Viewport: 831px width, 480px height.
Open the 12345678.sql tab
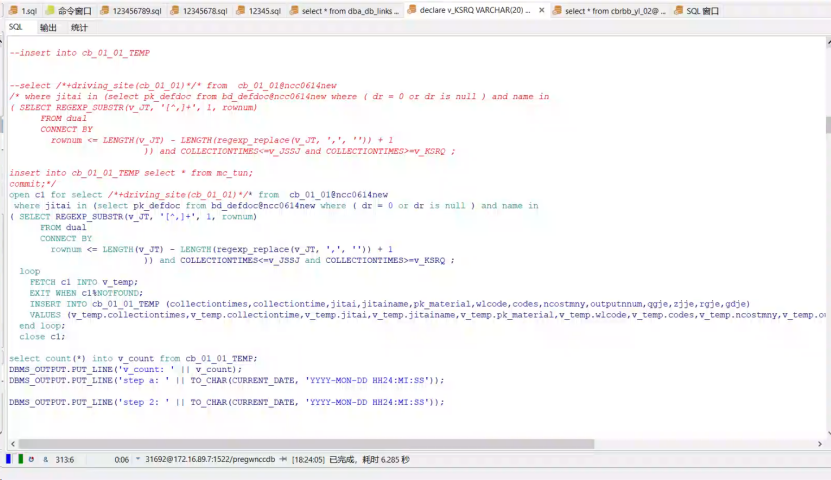pyautogui.click(x=199, y=11)
